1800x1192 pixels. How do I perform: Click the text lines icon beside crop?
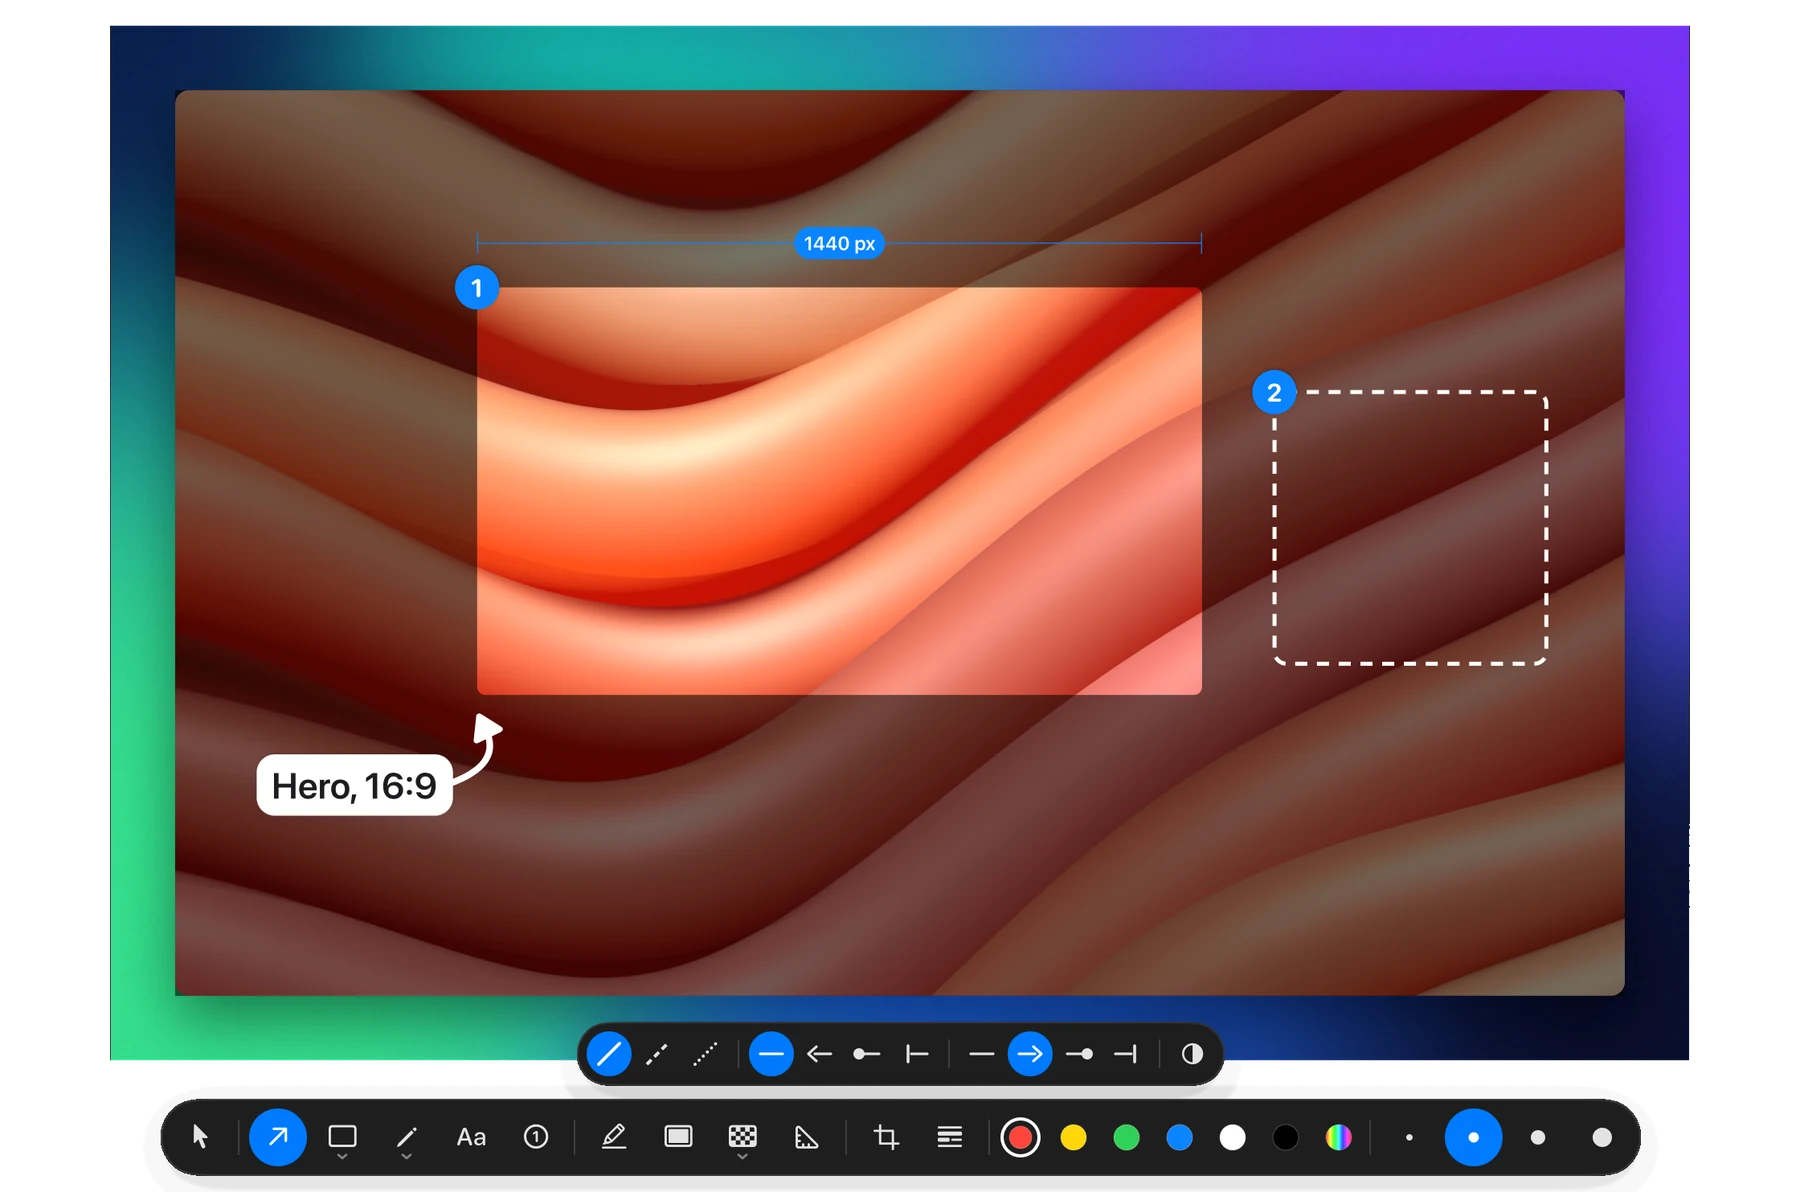click(x=949, y=1137)
